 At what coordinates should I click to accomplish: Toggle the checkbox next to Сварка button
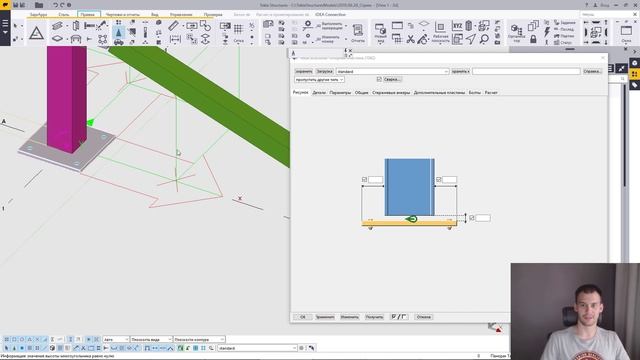pos(379,79)
